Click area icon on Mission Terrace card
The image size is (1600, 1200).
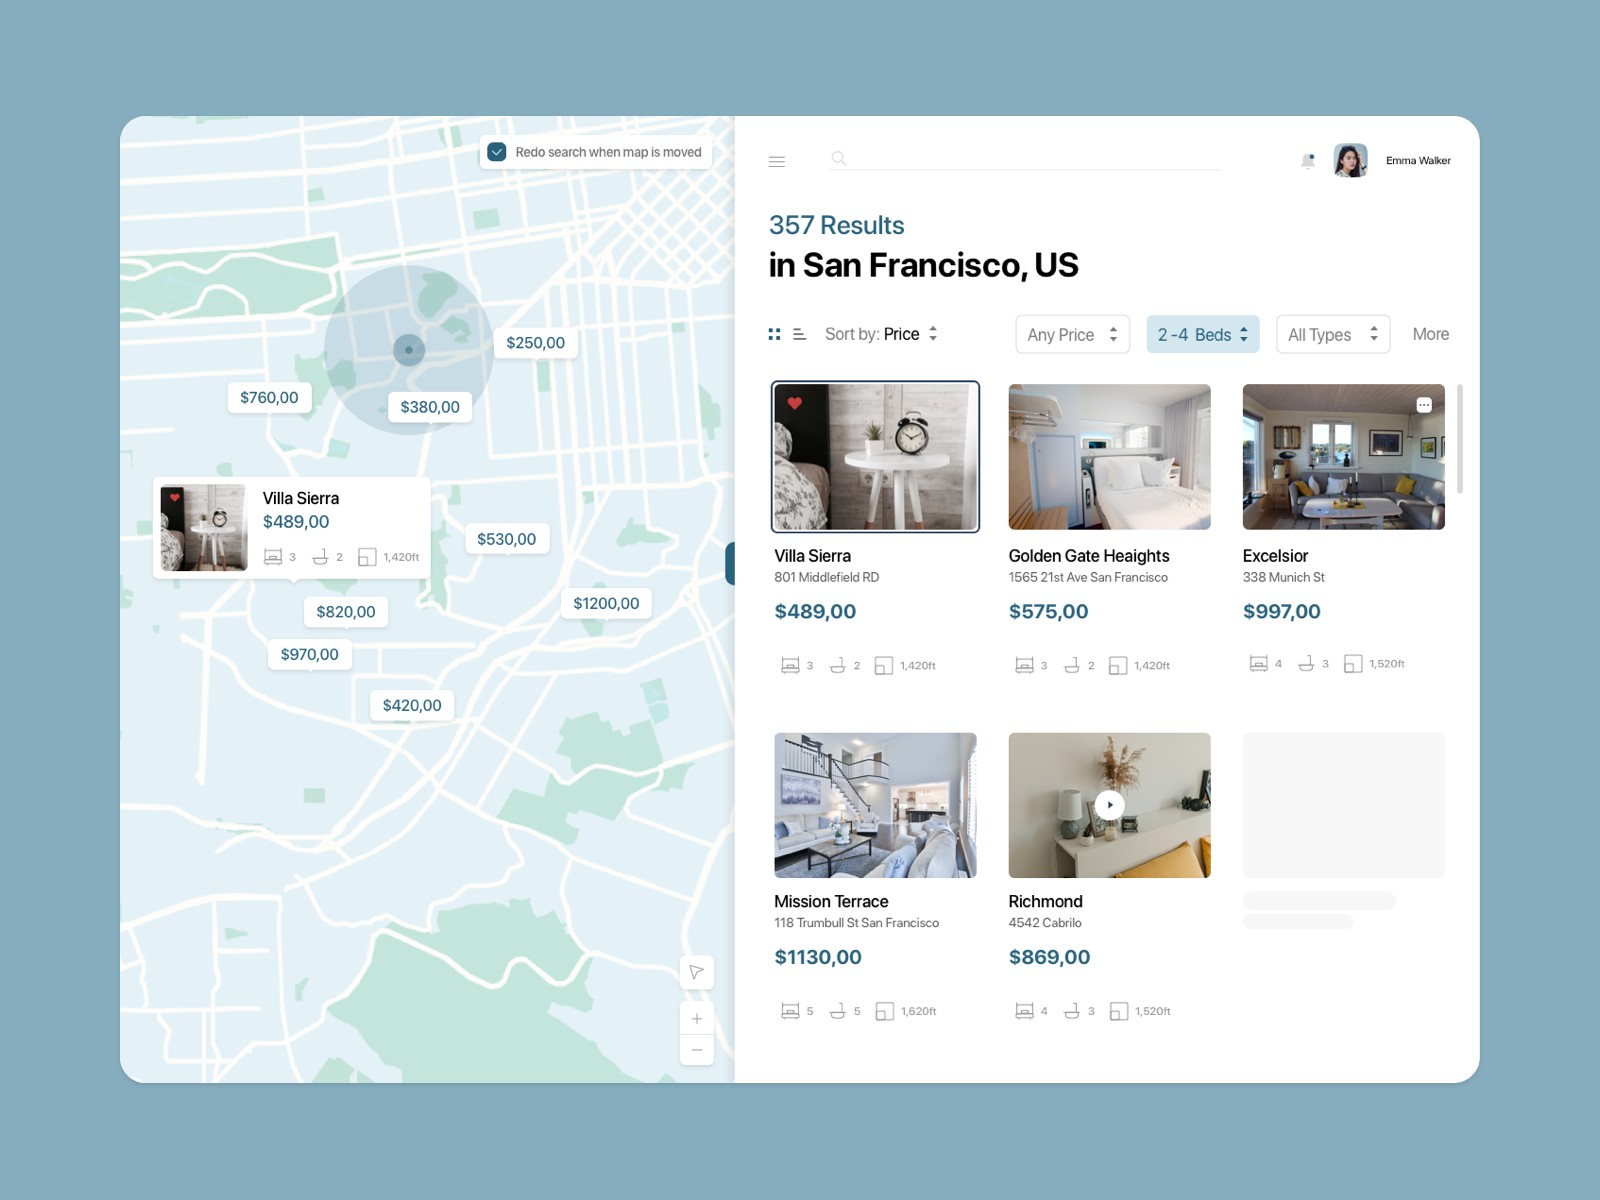[884, 1011]
